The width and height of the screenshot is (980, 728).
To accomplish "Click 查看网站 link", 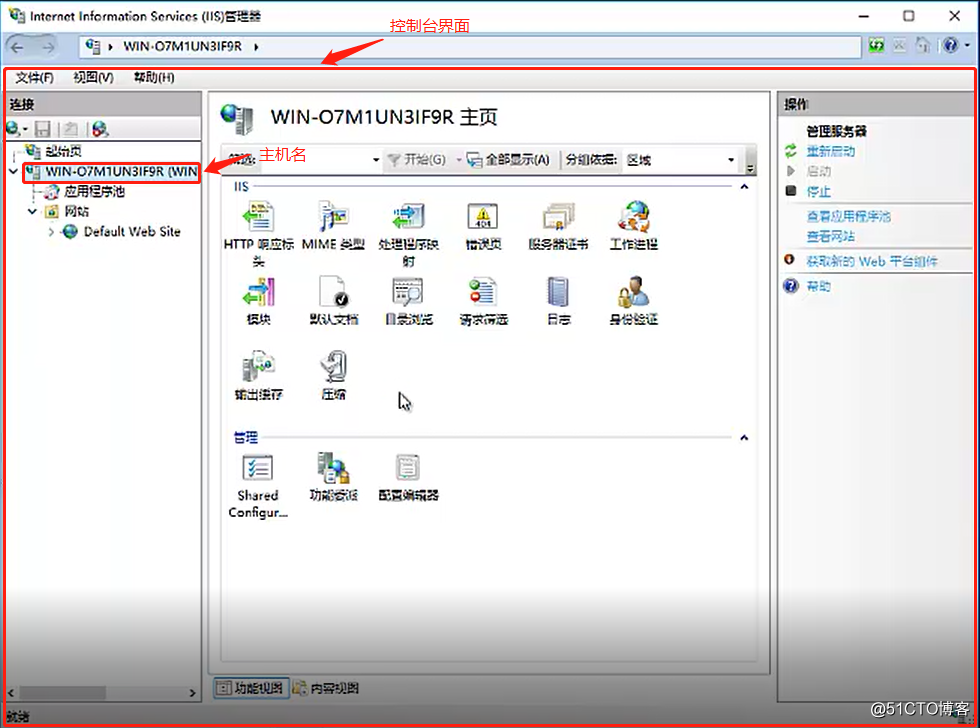I will pos(830,236).
